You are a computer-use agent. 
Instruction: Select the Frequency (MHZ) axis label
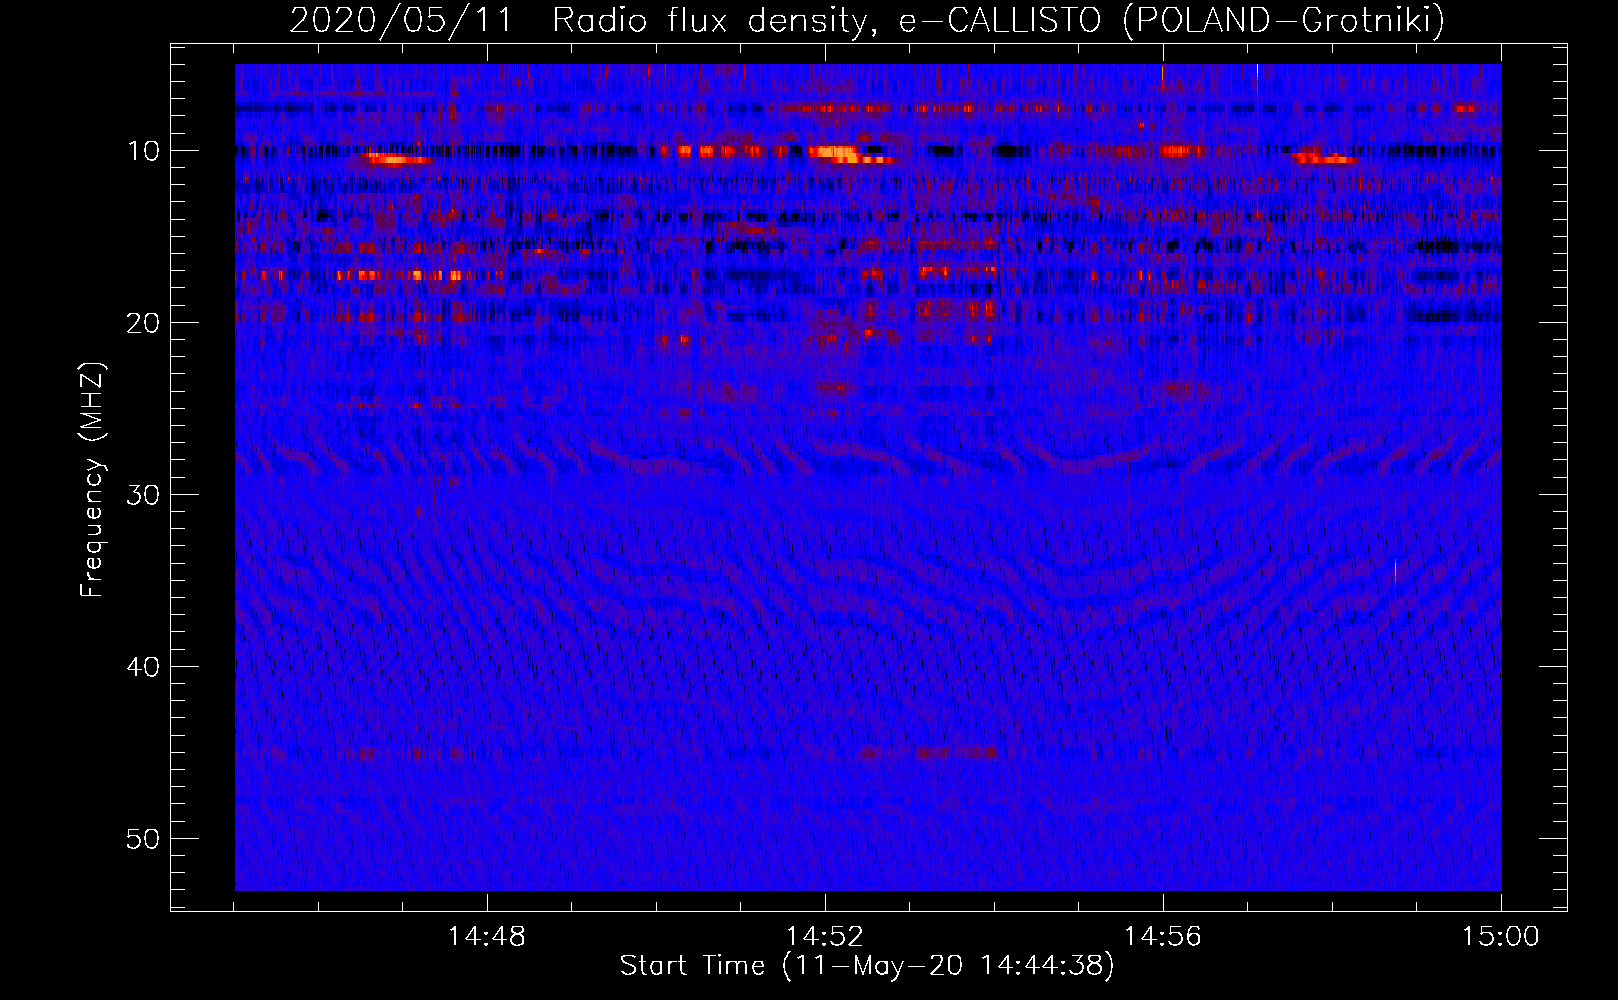[x=92, y=479]
